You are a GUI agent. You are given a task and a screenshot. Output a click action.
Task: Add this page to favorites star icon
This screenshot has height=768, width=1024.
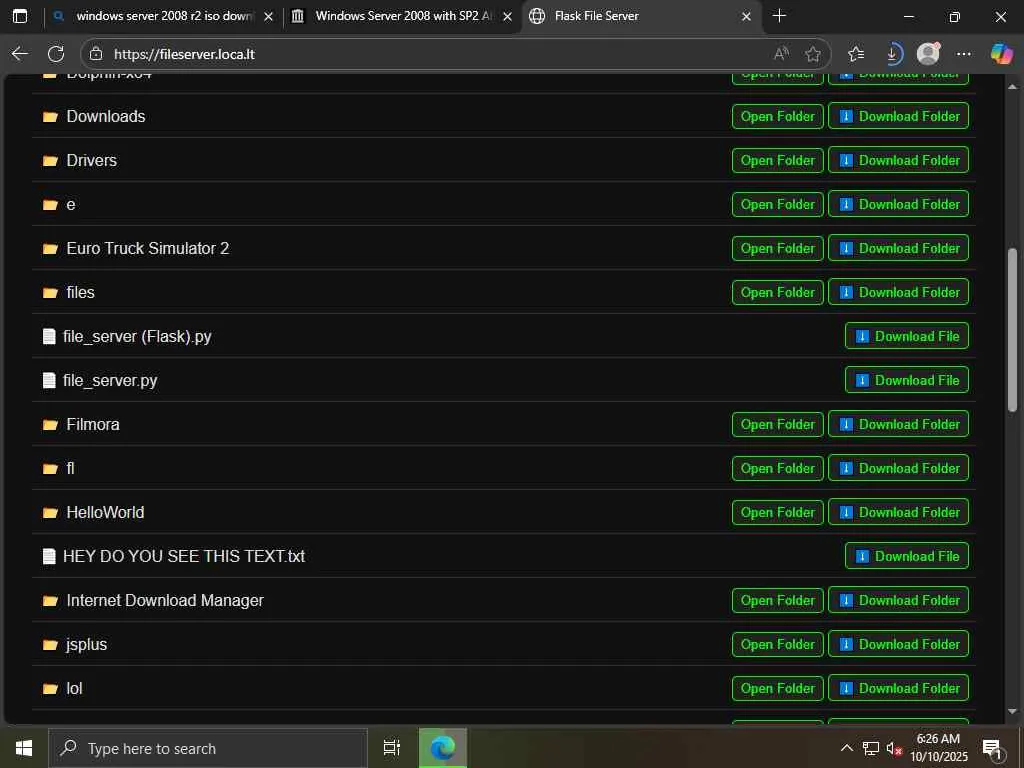[812, 54]
